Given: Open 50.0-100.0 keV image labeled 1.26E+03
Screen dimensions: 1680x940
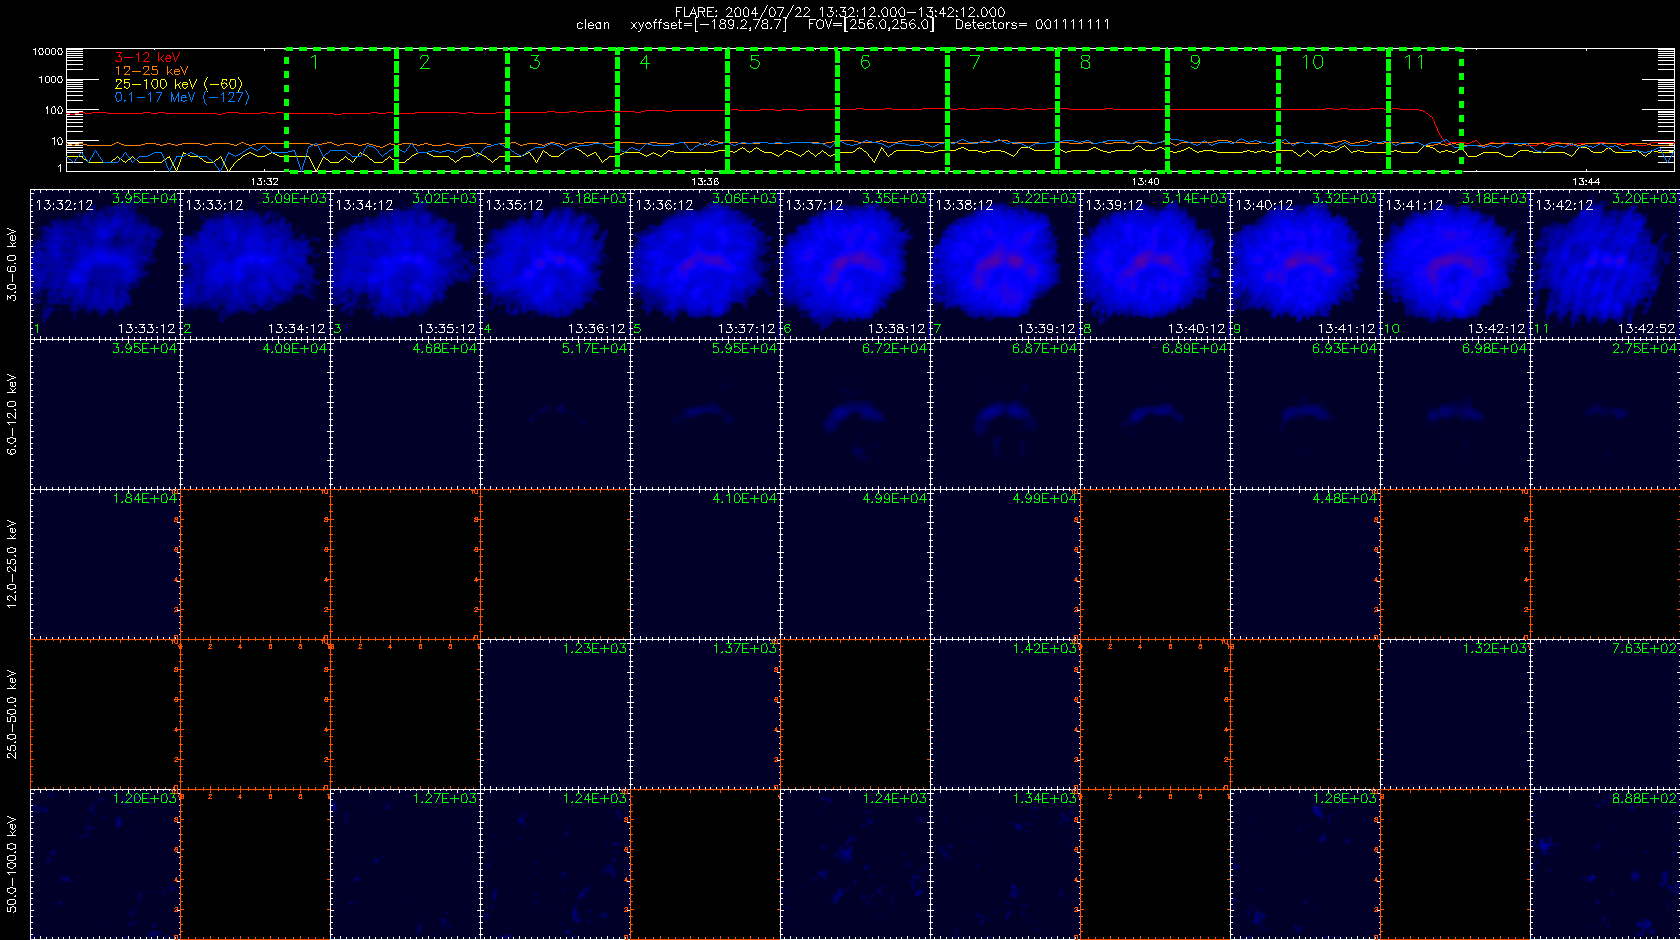Looking at the screenshot, I should pyautogui.click(x=1305, y=864).
